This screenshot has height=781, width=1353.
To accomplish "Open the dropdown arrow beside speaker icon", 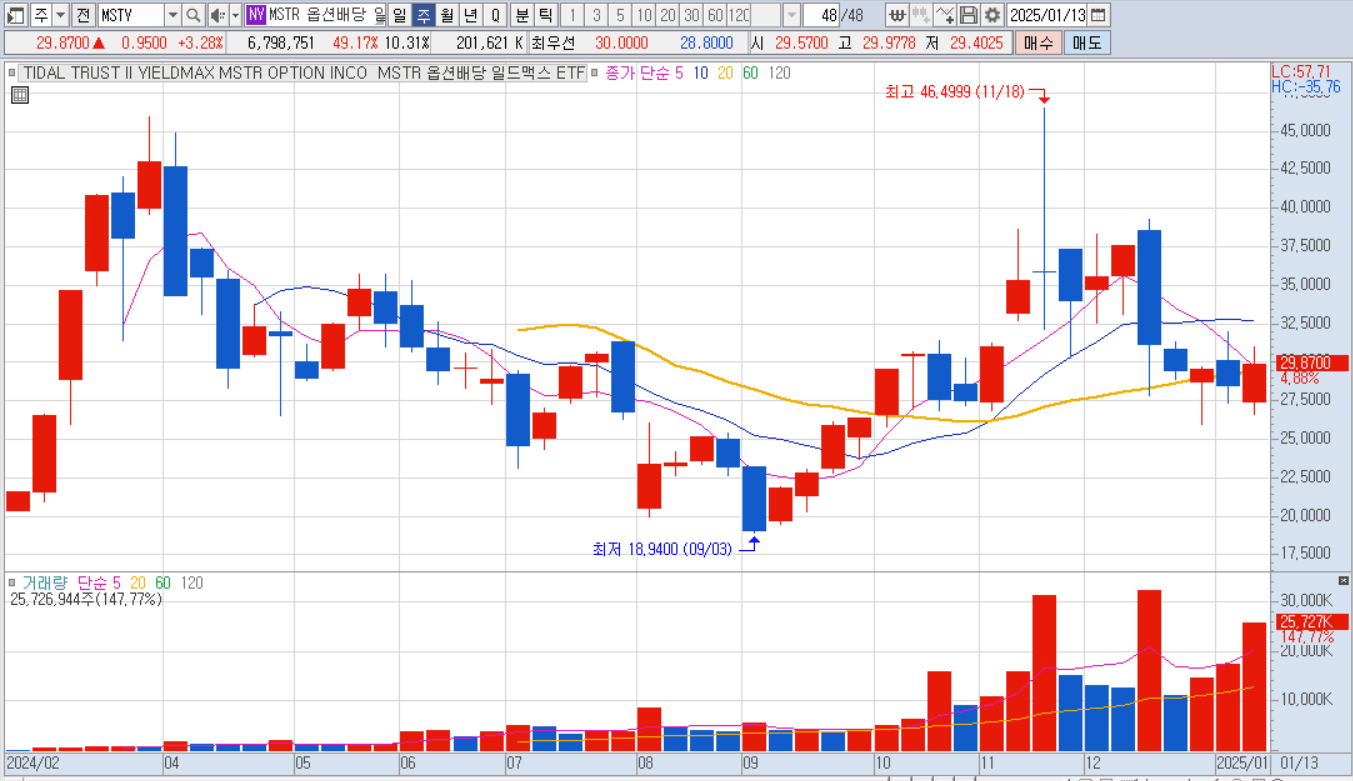I will (x=235, y=15).
